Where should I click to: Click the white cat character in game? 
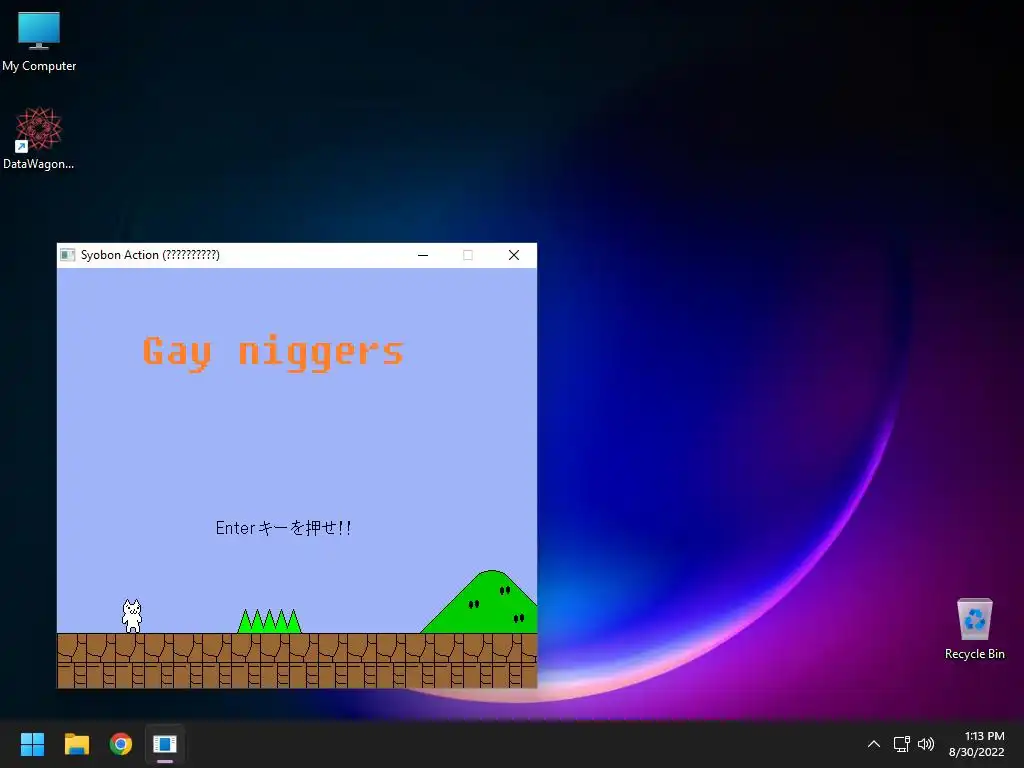coord(132,616)
